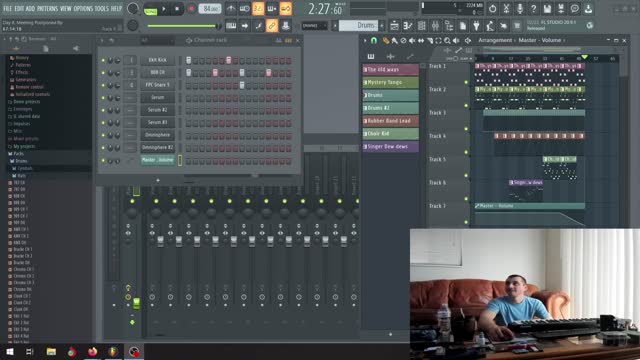This screenshot has height=360, width=640.
Task: Open the PATTERNS menu
Action: coord(47,8)
